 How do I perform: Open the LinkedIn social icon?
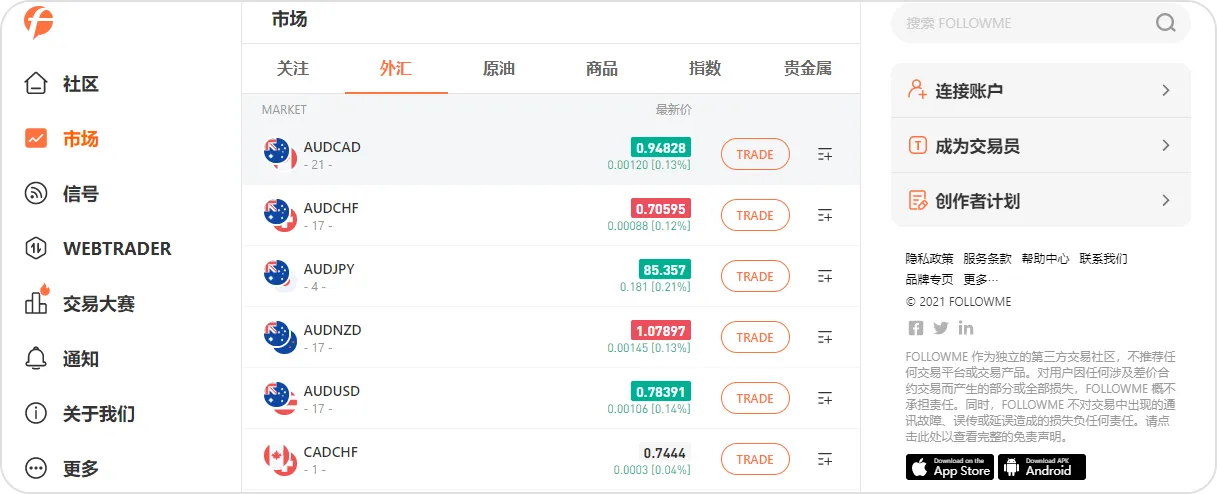pos(966,327)
